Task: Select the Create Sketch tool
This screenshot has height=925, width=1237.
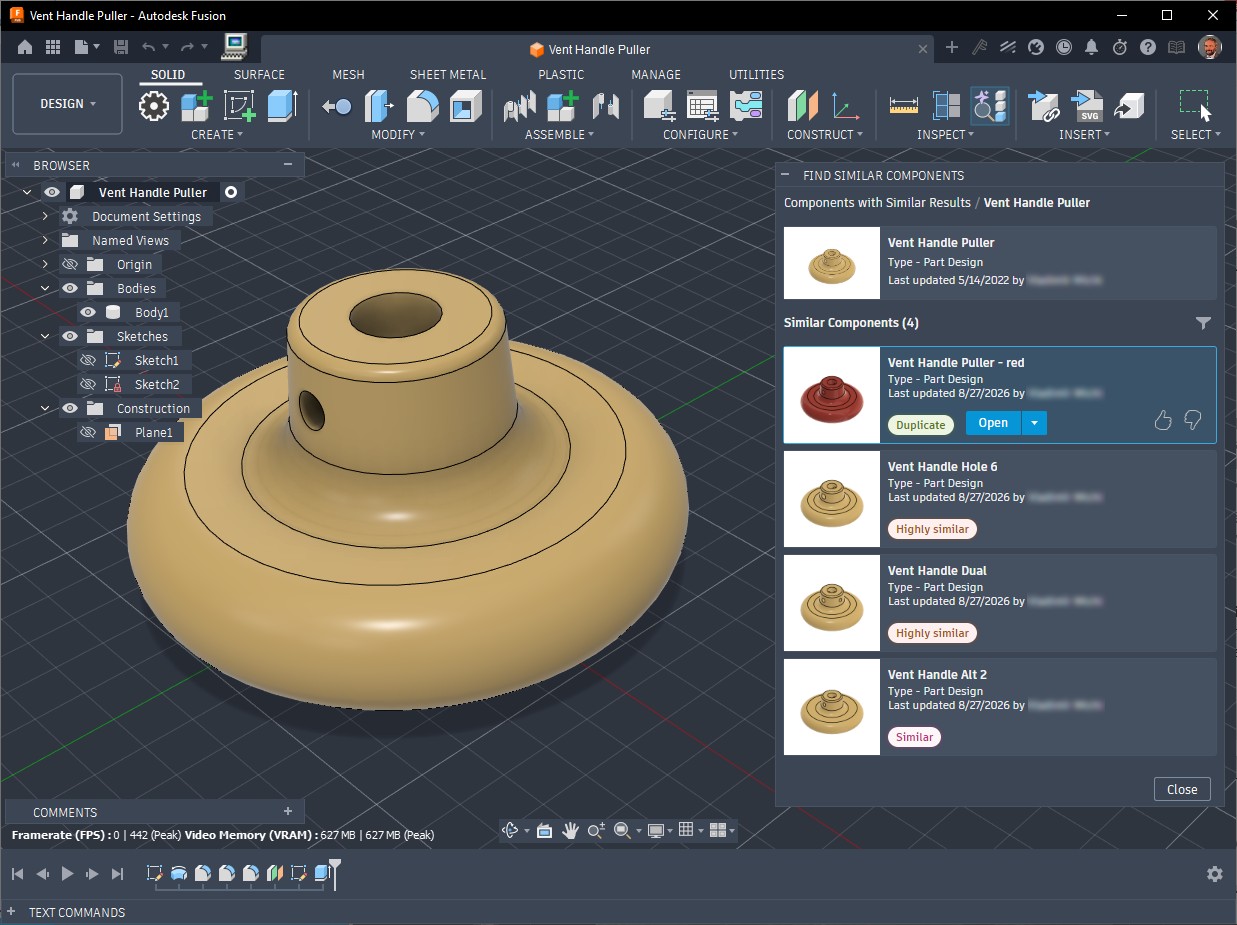Action: click(239, 105)
